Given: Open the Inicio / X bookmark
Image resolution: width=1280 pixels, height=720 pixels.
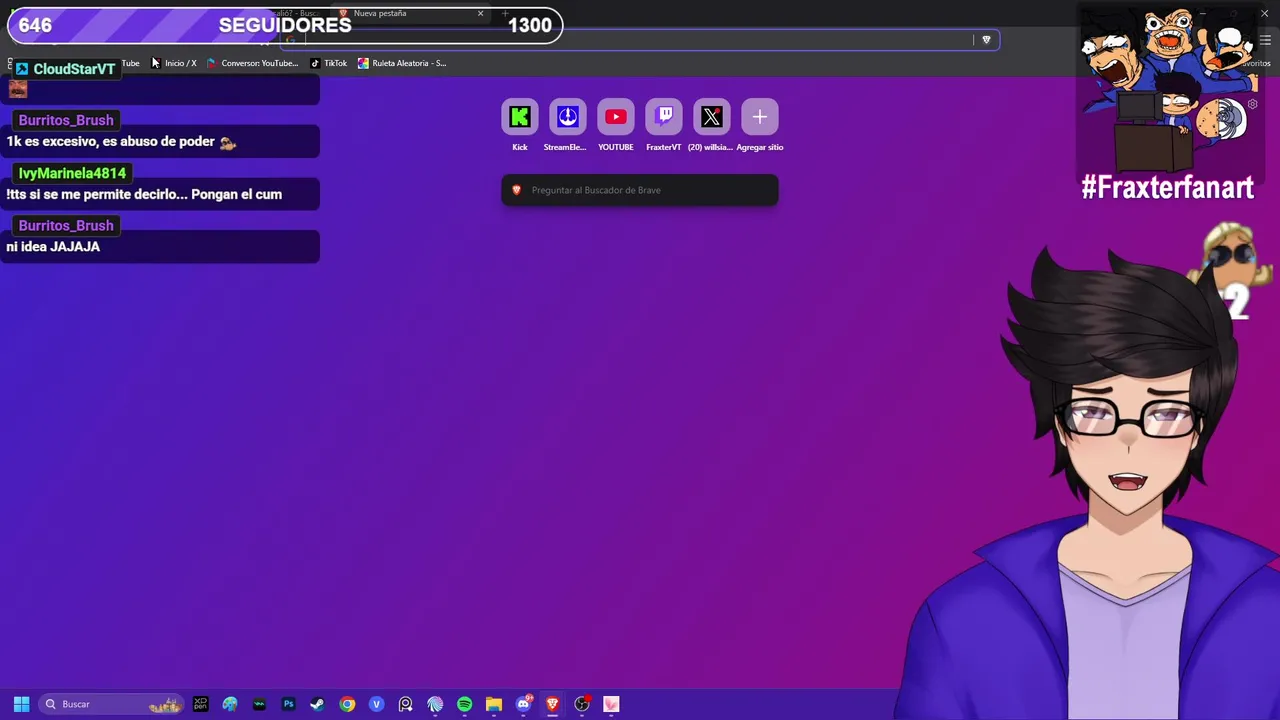Looking at the screenshot, I should (174, 63).
